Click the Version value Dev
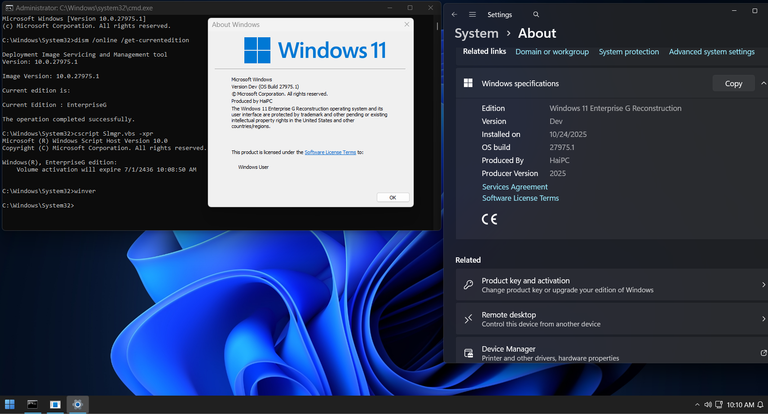Screen dimensions: 768x414 pyautogui.click(x=556, y=122)
